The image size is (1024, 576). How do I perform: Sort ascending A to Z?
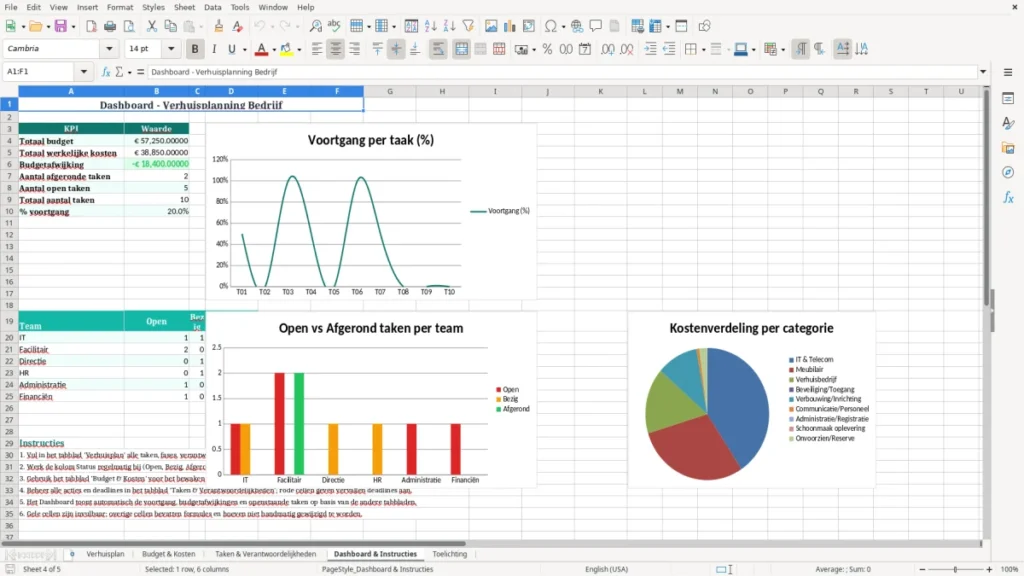pyautogui.click(x=430, y=26)
